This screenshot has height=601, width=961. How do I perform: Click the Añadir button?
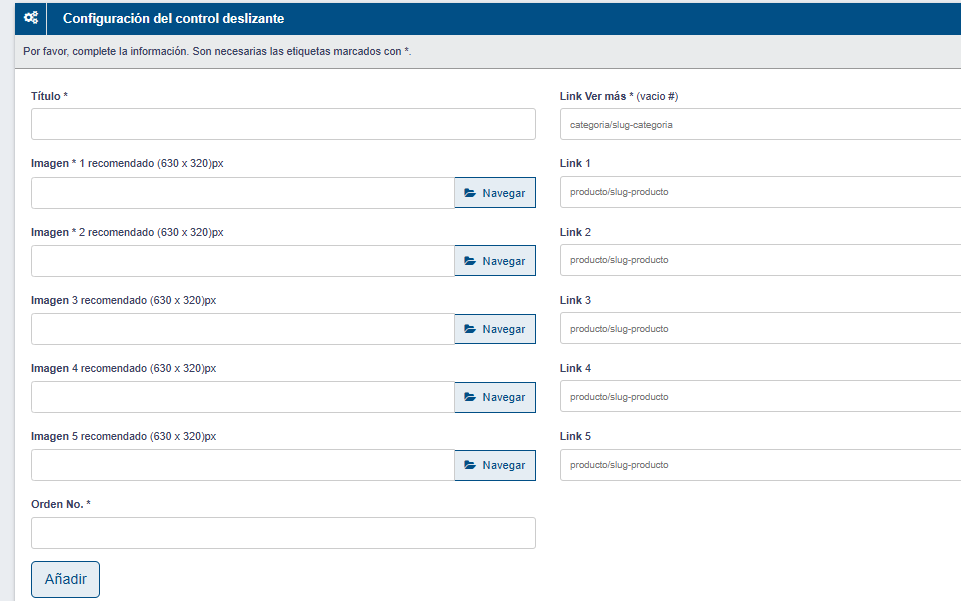(x=66, y=579)
